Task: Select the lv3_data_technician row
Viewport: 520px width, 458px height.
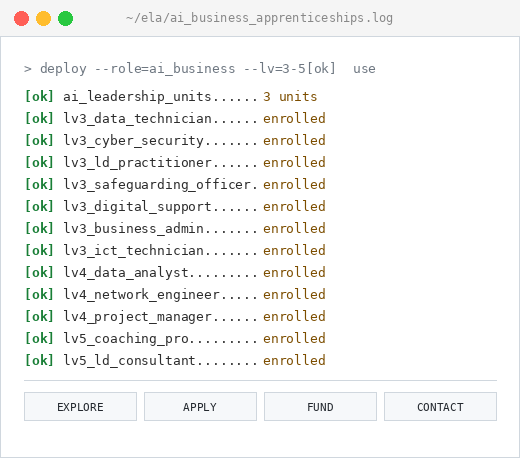Action: [x=175, y=119]
